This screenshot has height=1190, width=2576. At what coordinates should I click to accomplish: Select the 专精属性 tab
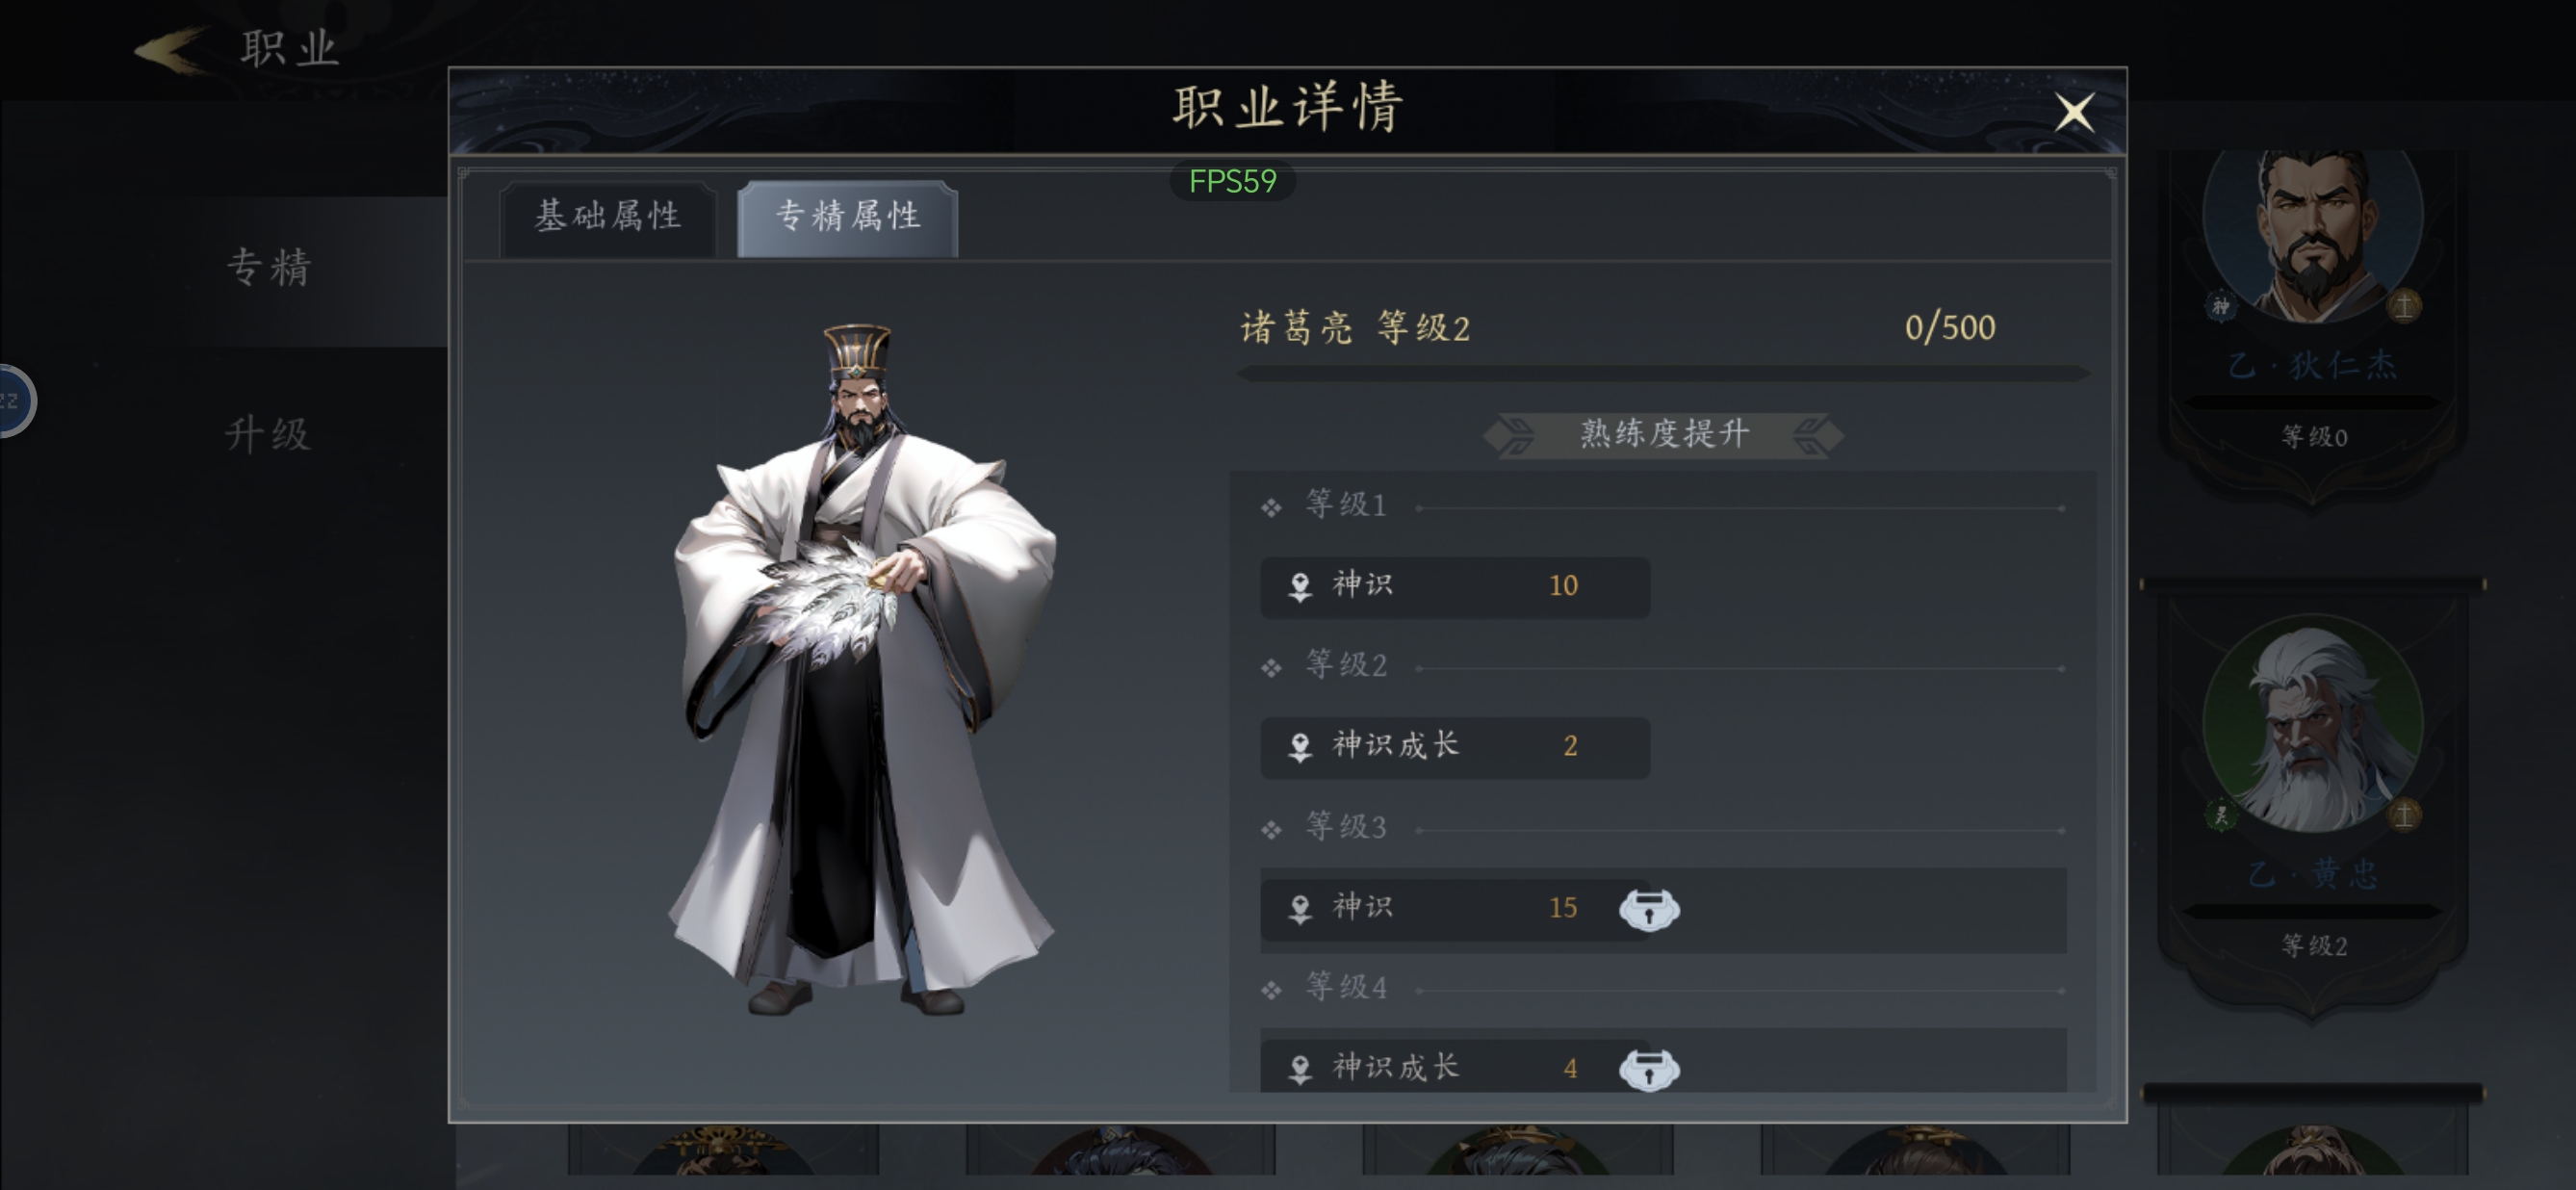(x=847, y=217)
